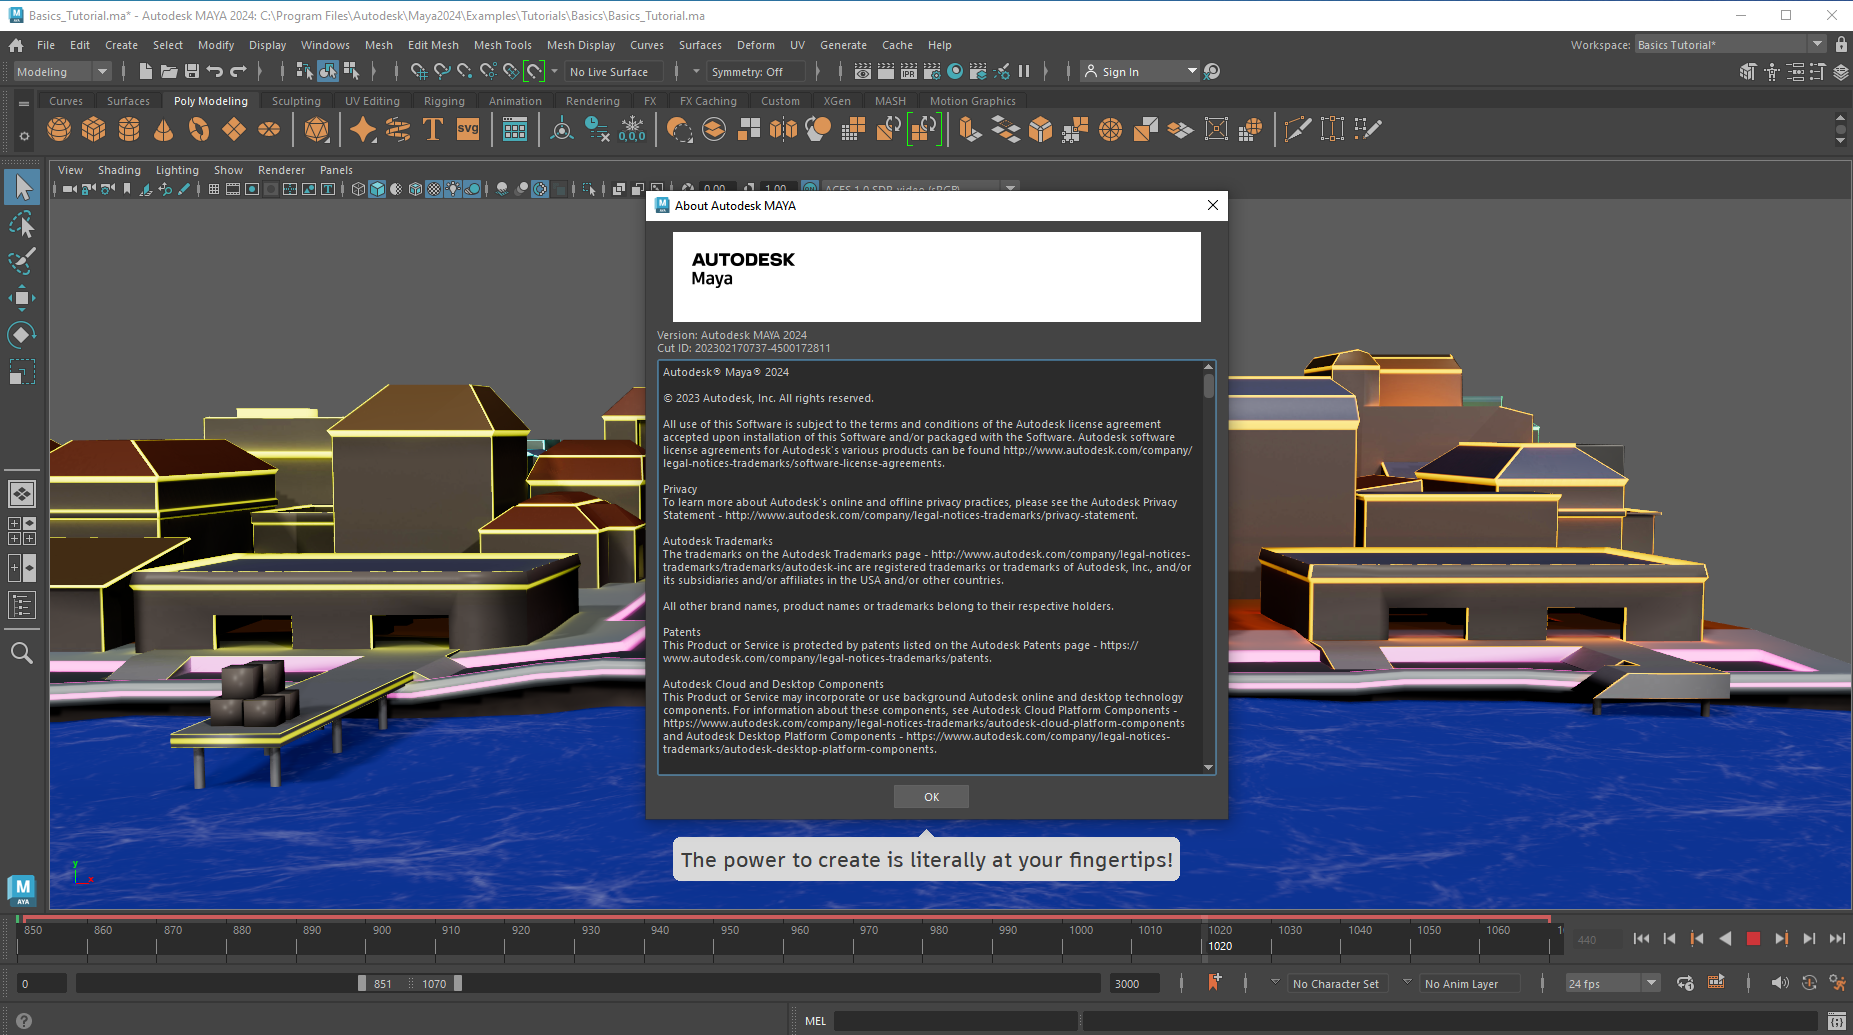Click the stop playback red button
This screenshot has height=1035, width=1853.
1753,938
